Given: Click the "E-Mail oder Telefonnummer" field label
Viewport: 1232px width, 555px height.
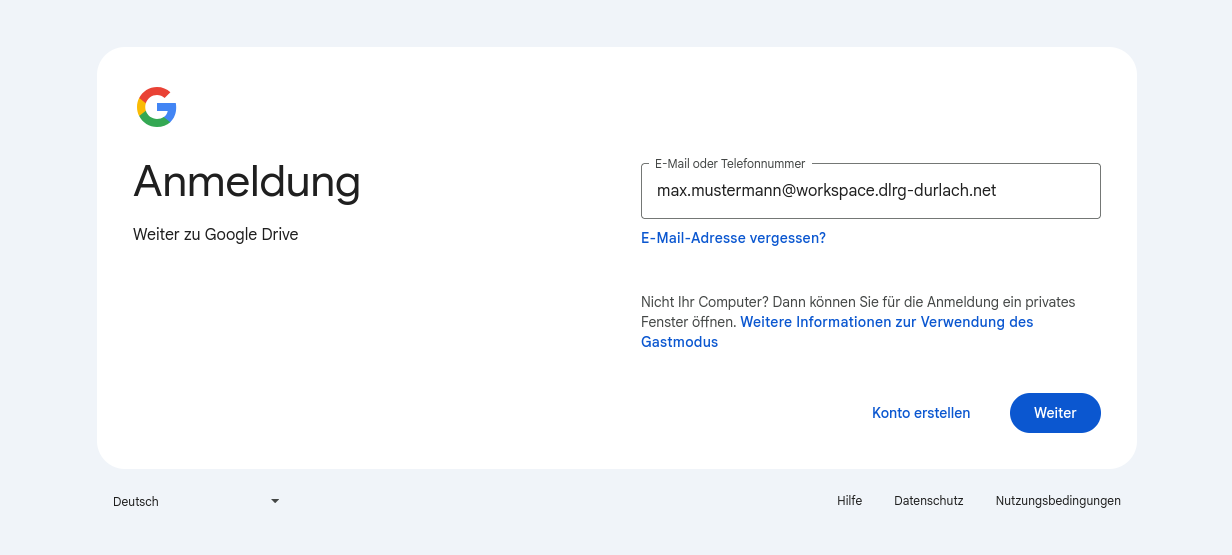Looking at the screenshot, I should 729,164.
